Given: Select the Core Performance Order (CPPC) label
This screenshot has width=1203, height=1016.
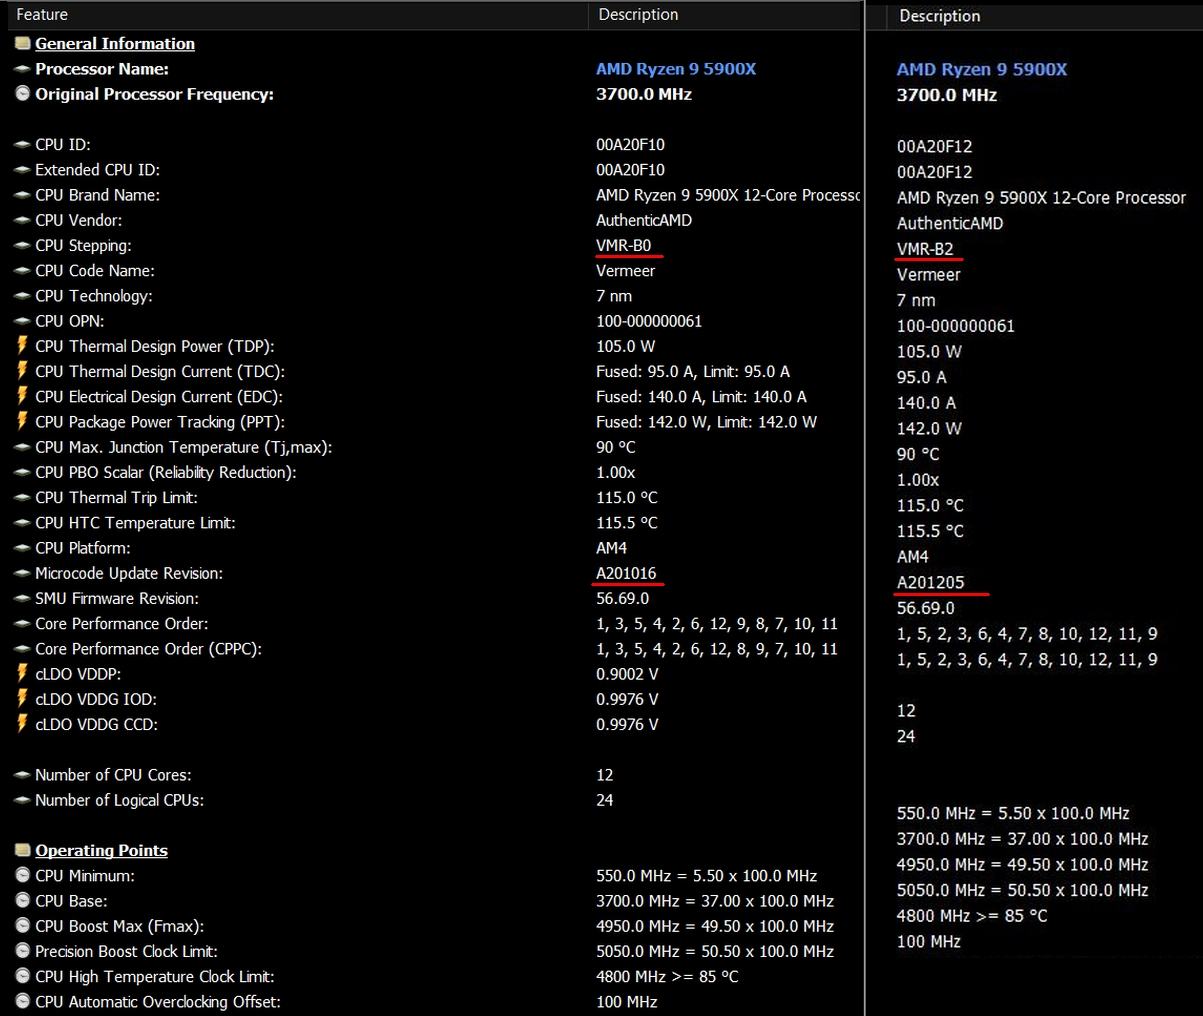Looking at the screenshot, I should (x=148, y=649).
